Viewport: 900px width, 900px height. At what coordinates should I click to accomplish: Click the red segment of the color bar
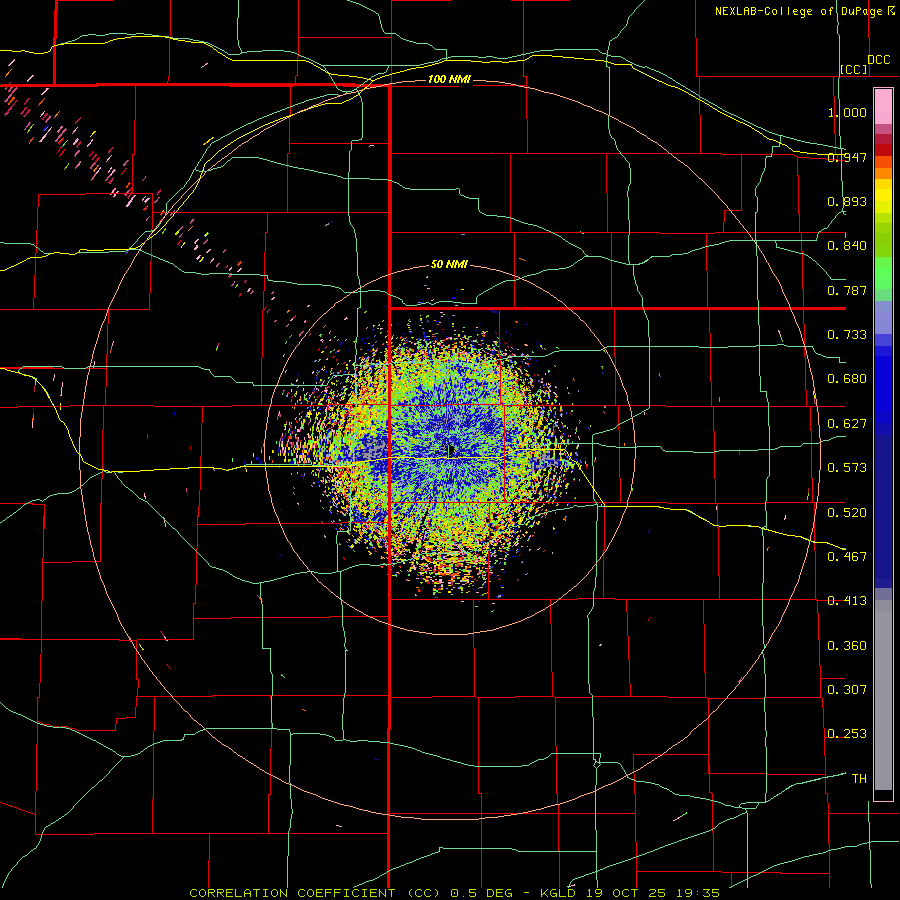(x=883, y=150)
